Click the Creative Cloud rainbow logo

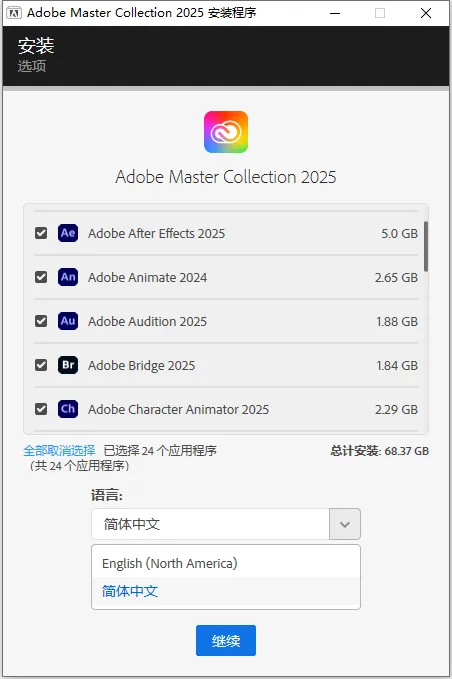coord(226,132)
